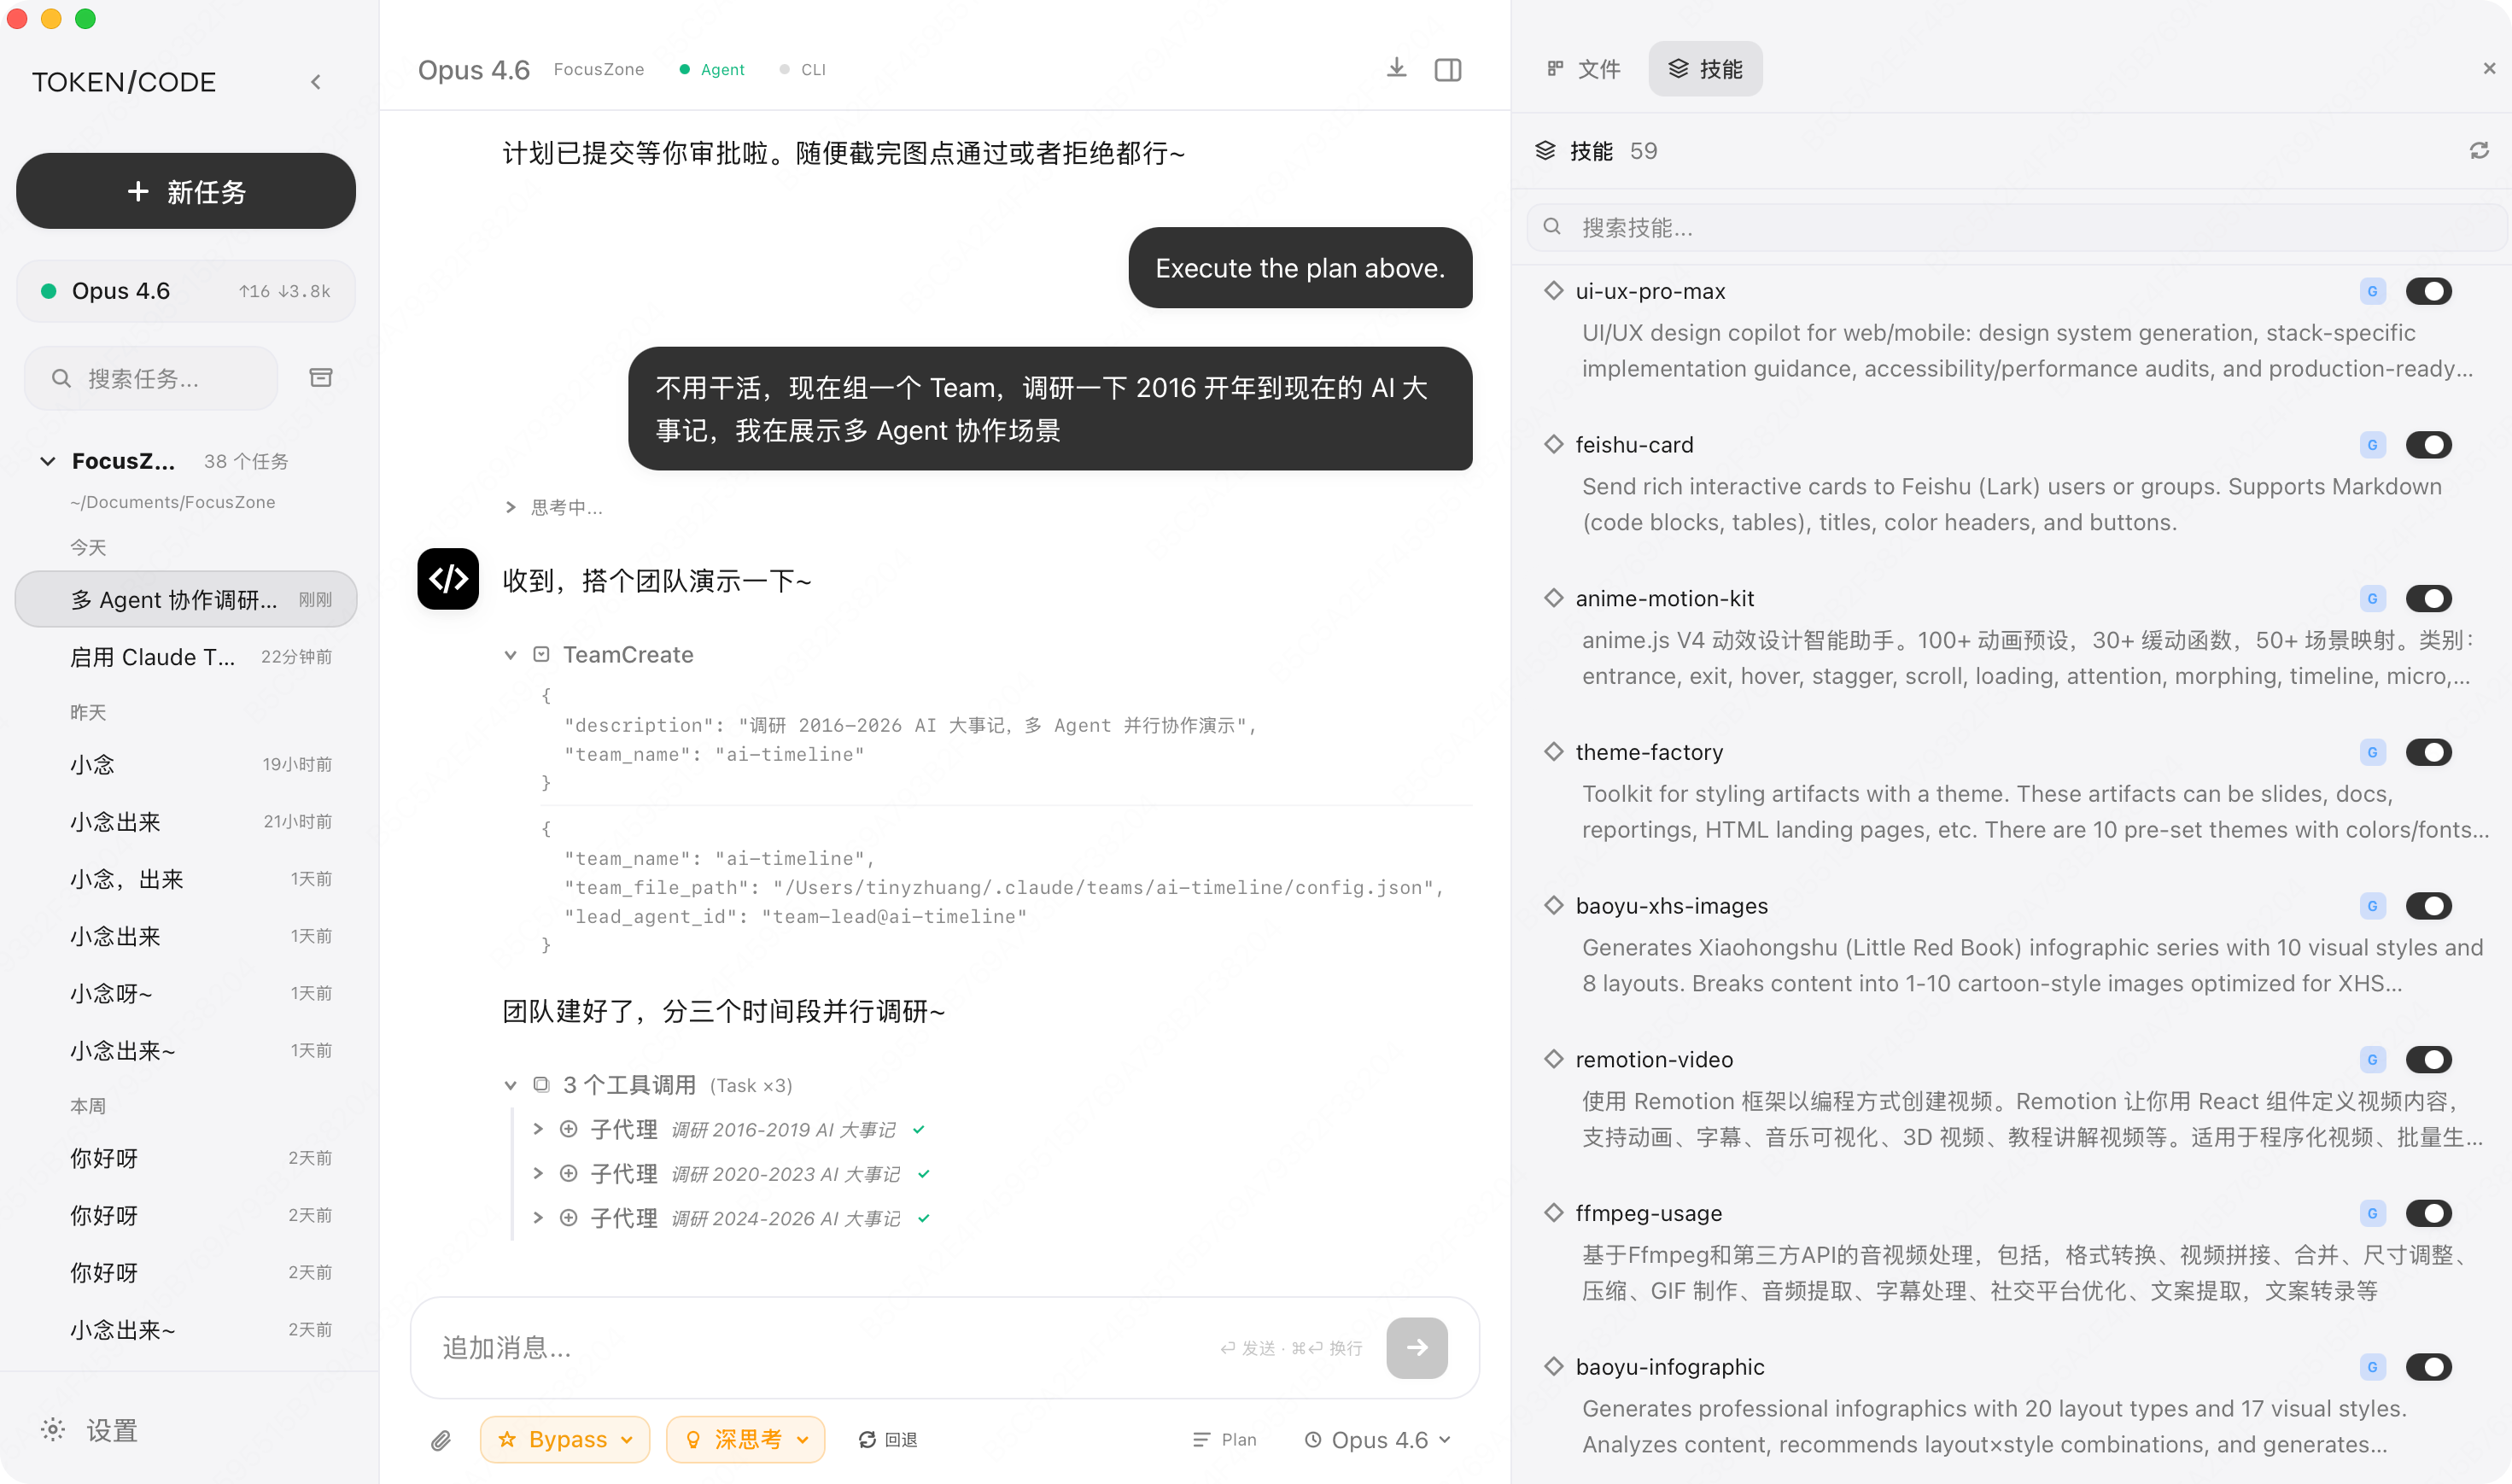Turn off the anime-motion-kit skill
Image resolution: width=2512 pixels, height=1484 pixels.
[2428, 598]
